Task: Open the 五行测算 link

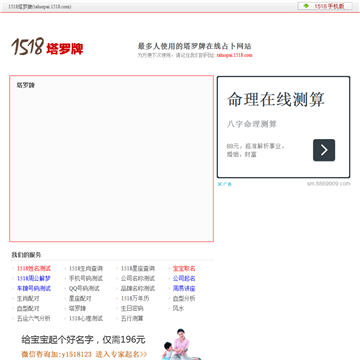Action: click(x=132, y=318)
